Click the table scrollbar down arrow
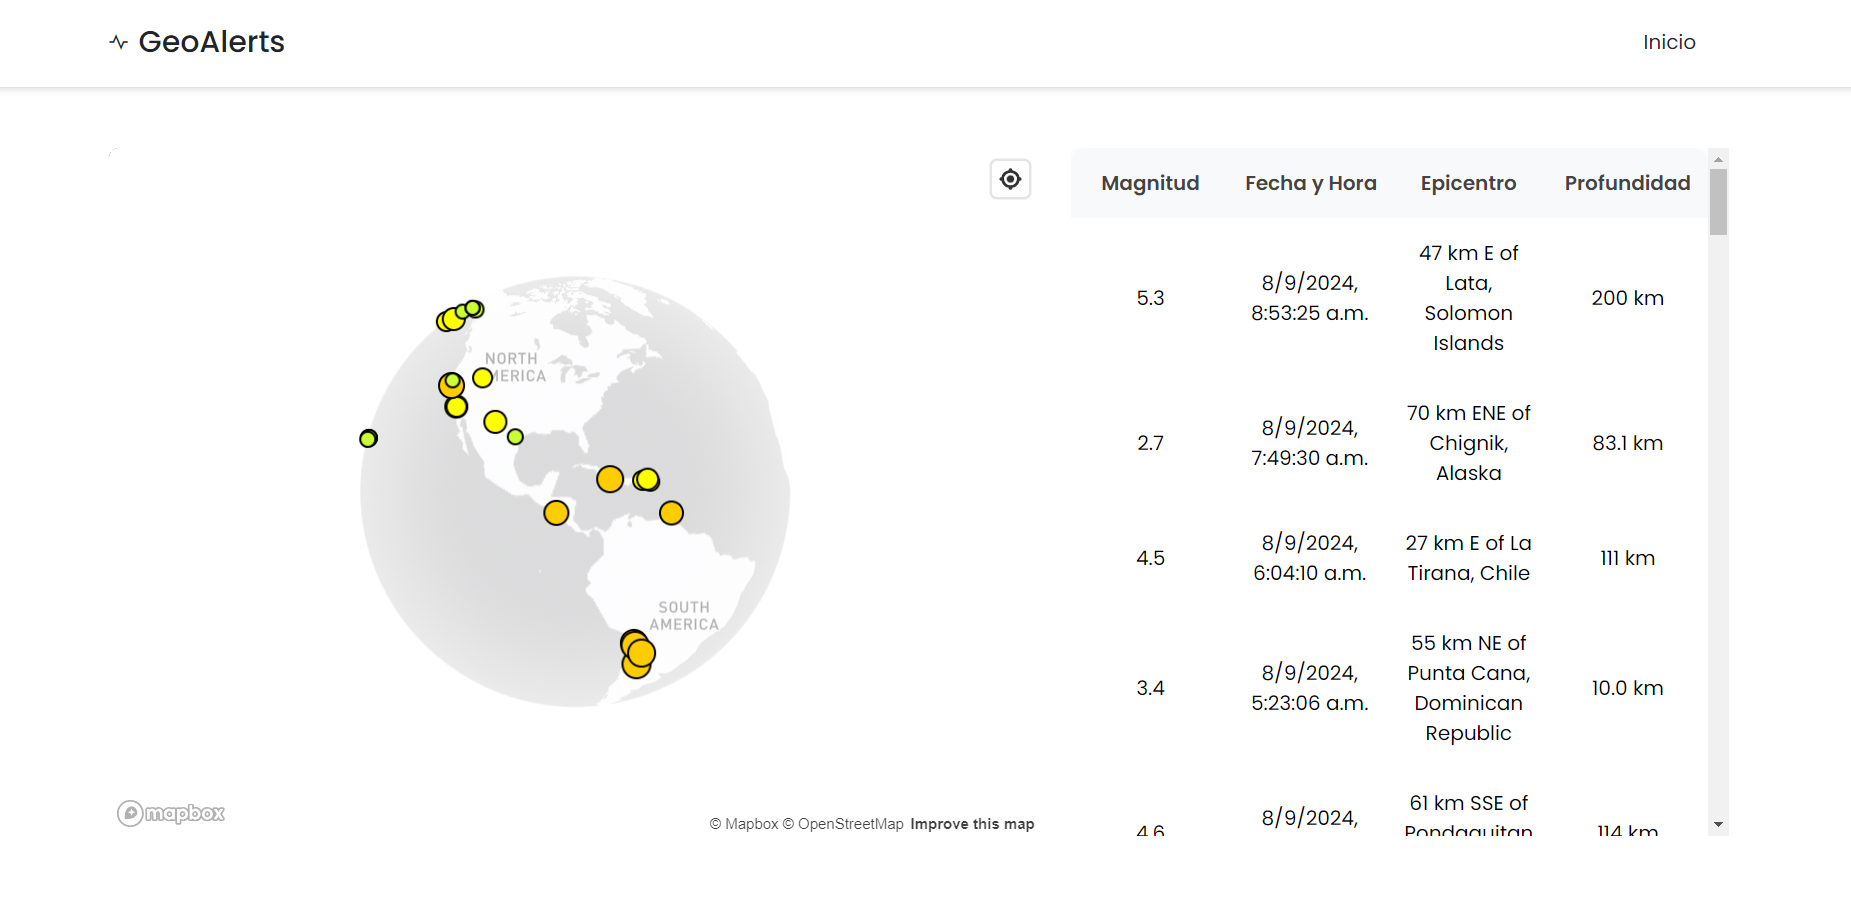Viewport: 1851px width, 913px height. (1718, 825)
